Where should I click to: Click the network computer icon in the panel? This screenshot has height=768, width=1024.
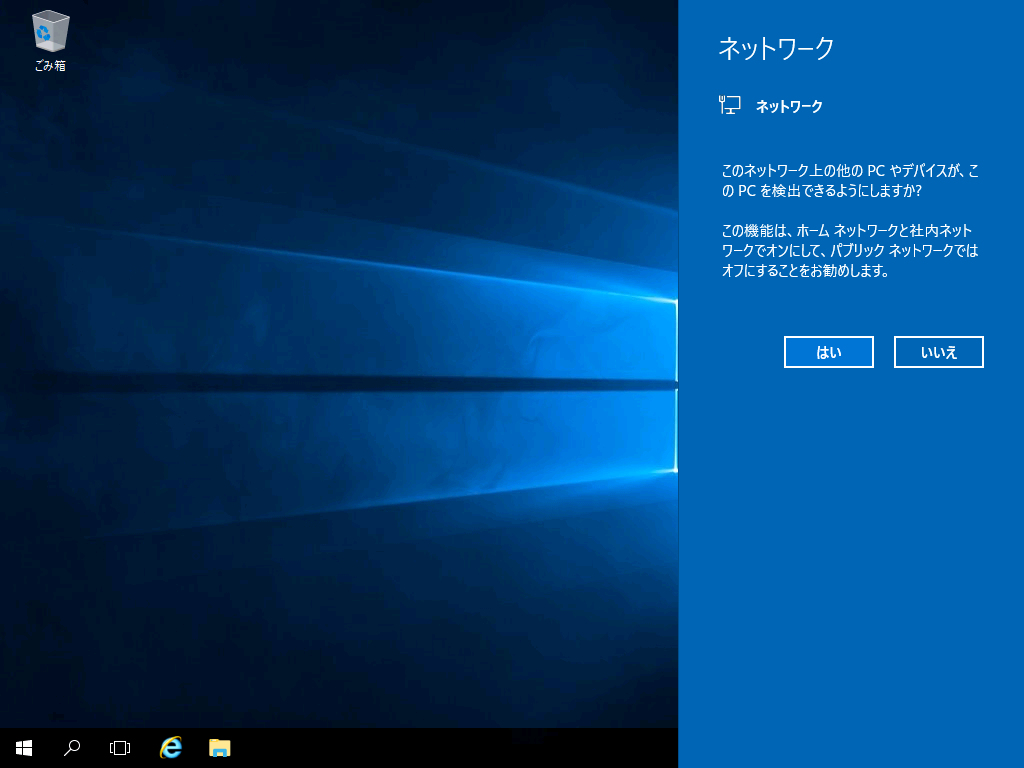(730, 105)
